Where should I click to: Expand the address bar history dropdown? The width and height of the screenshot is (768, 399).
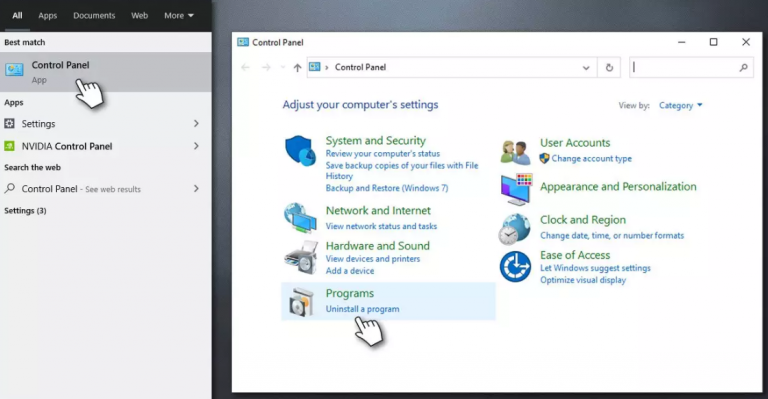click(586, 68)
